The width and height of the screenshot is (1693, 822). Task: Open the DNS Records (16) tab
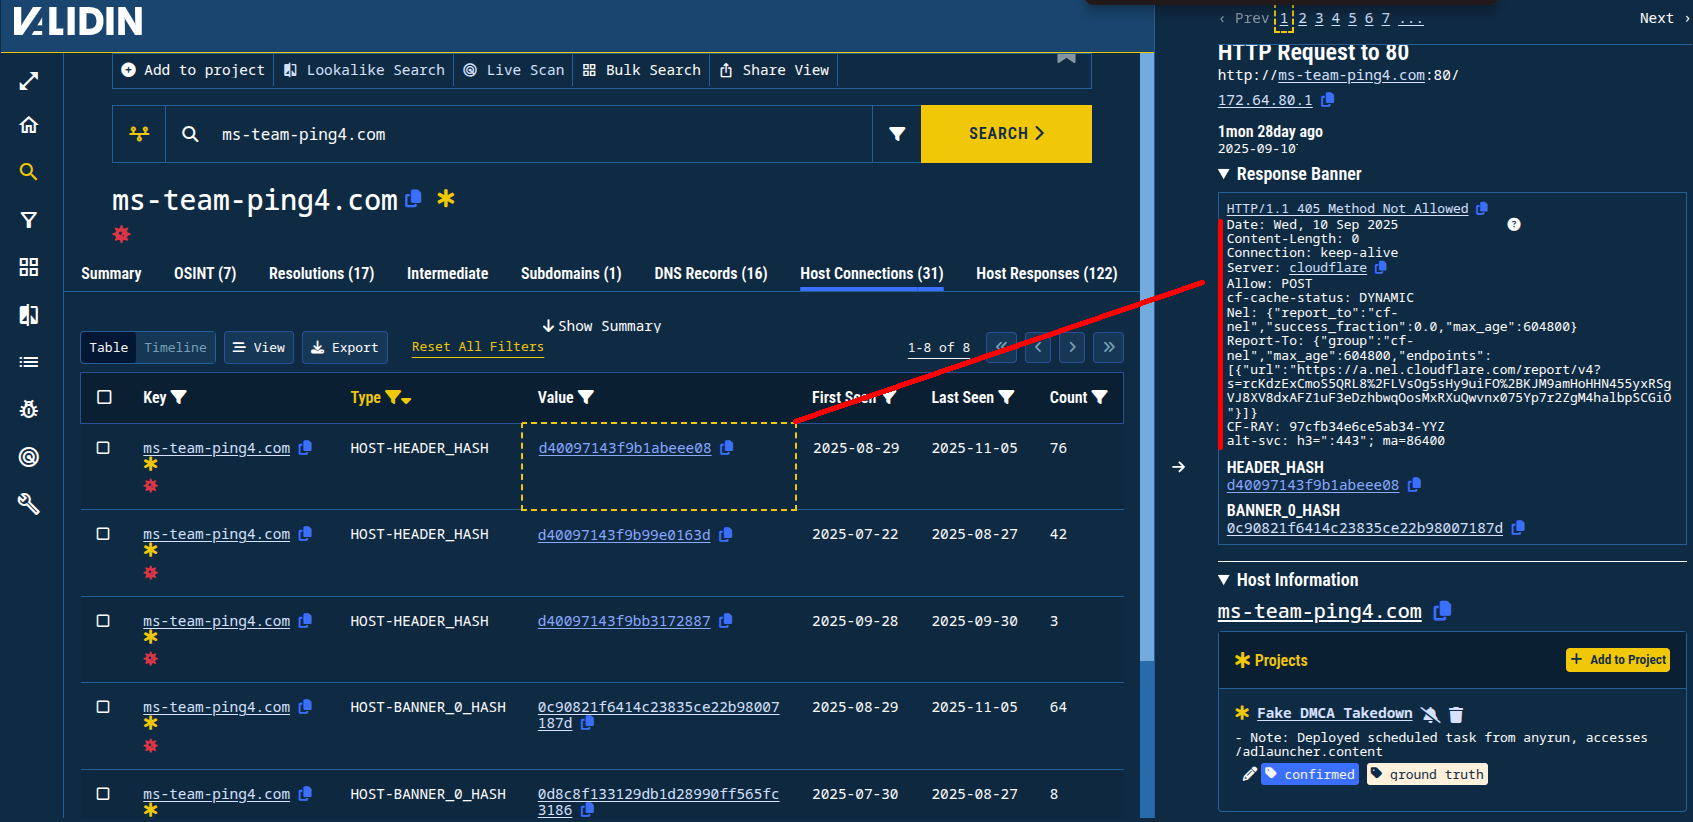(711, 273)
